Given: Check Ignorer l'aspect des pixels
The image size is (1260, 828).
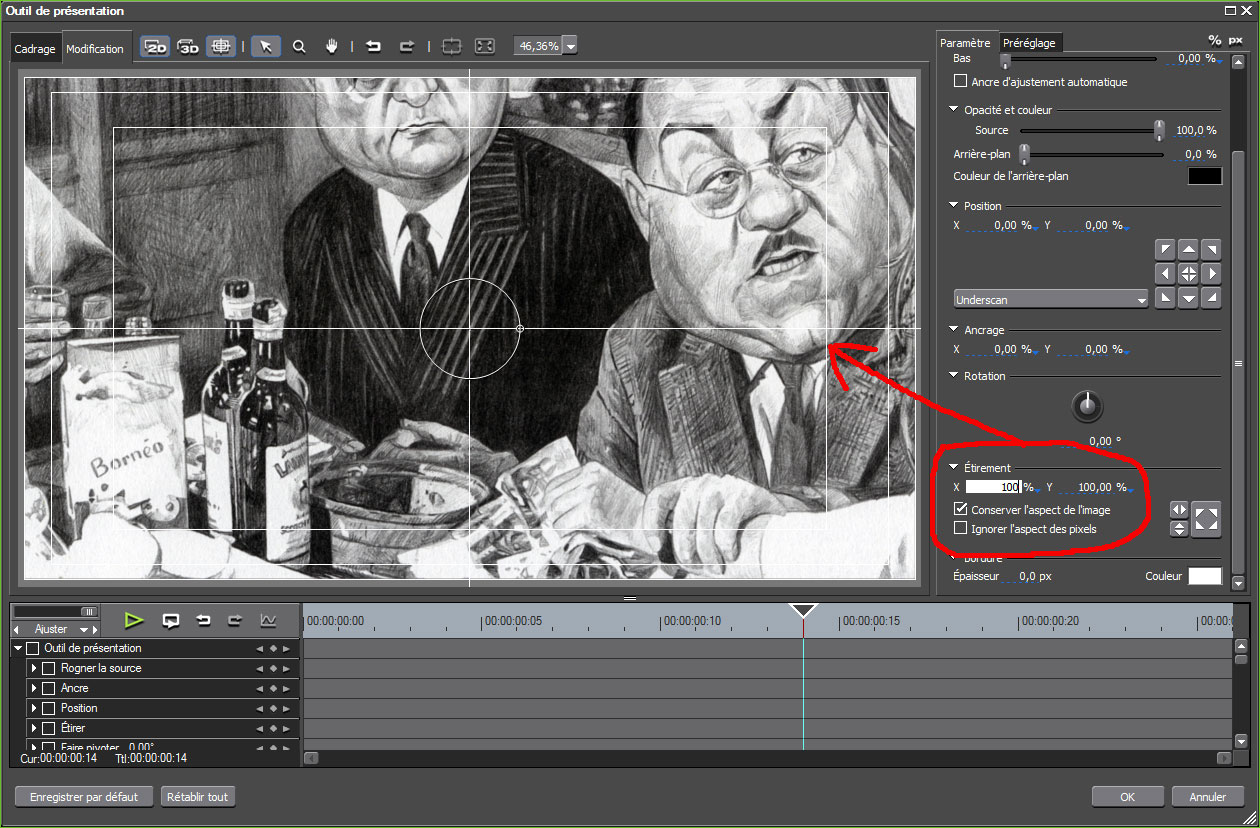Looking at the screenshot, I should [x=961, y=528].
